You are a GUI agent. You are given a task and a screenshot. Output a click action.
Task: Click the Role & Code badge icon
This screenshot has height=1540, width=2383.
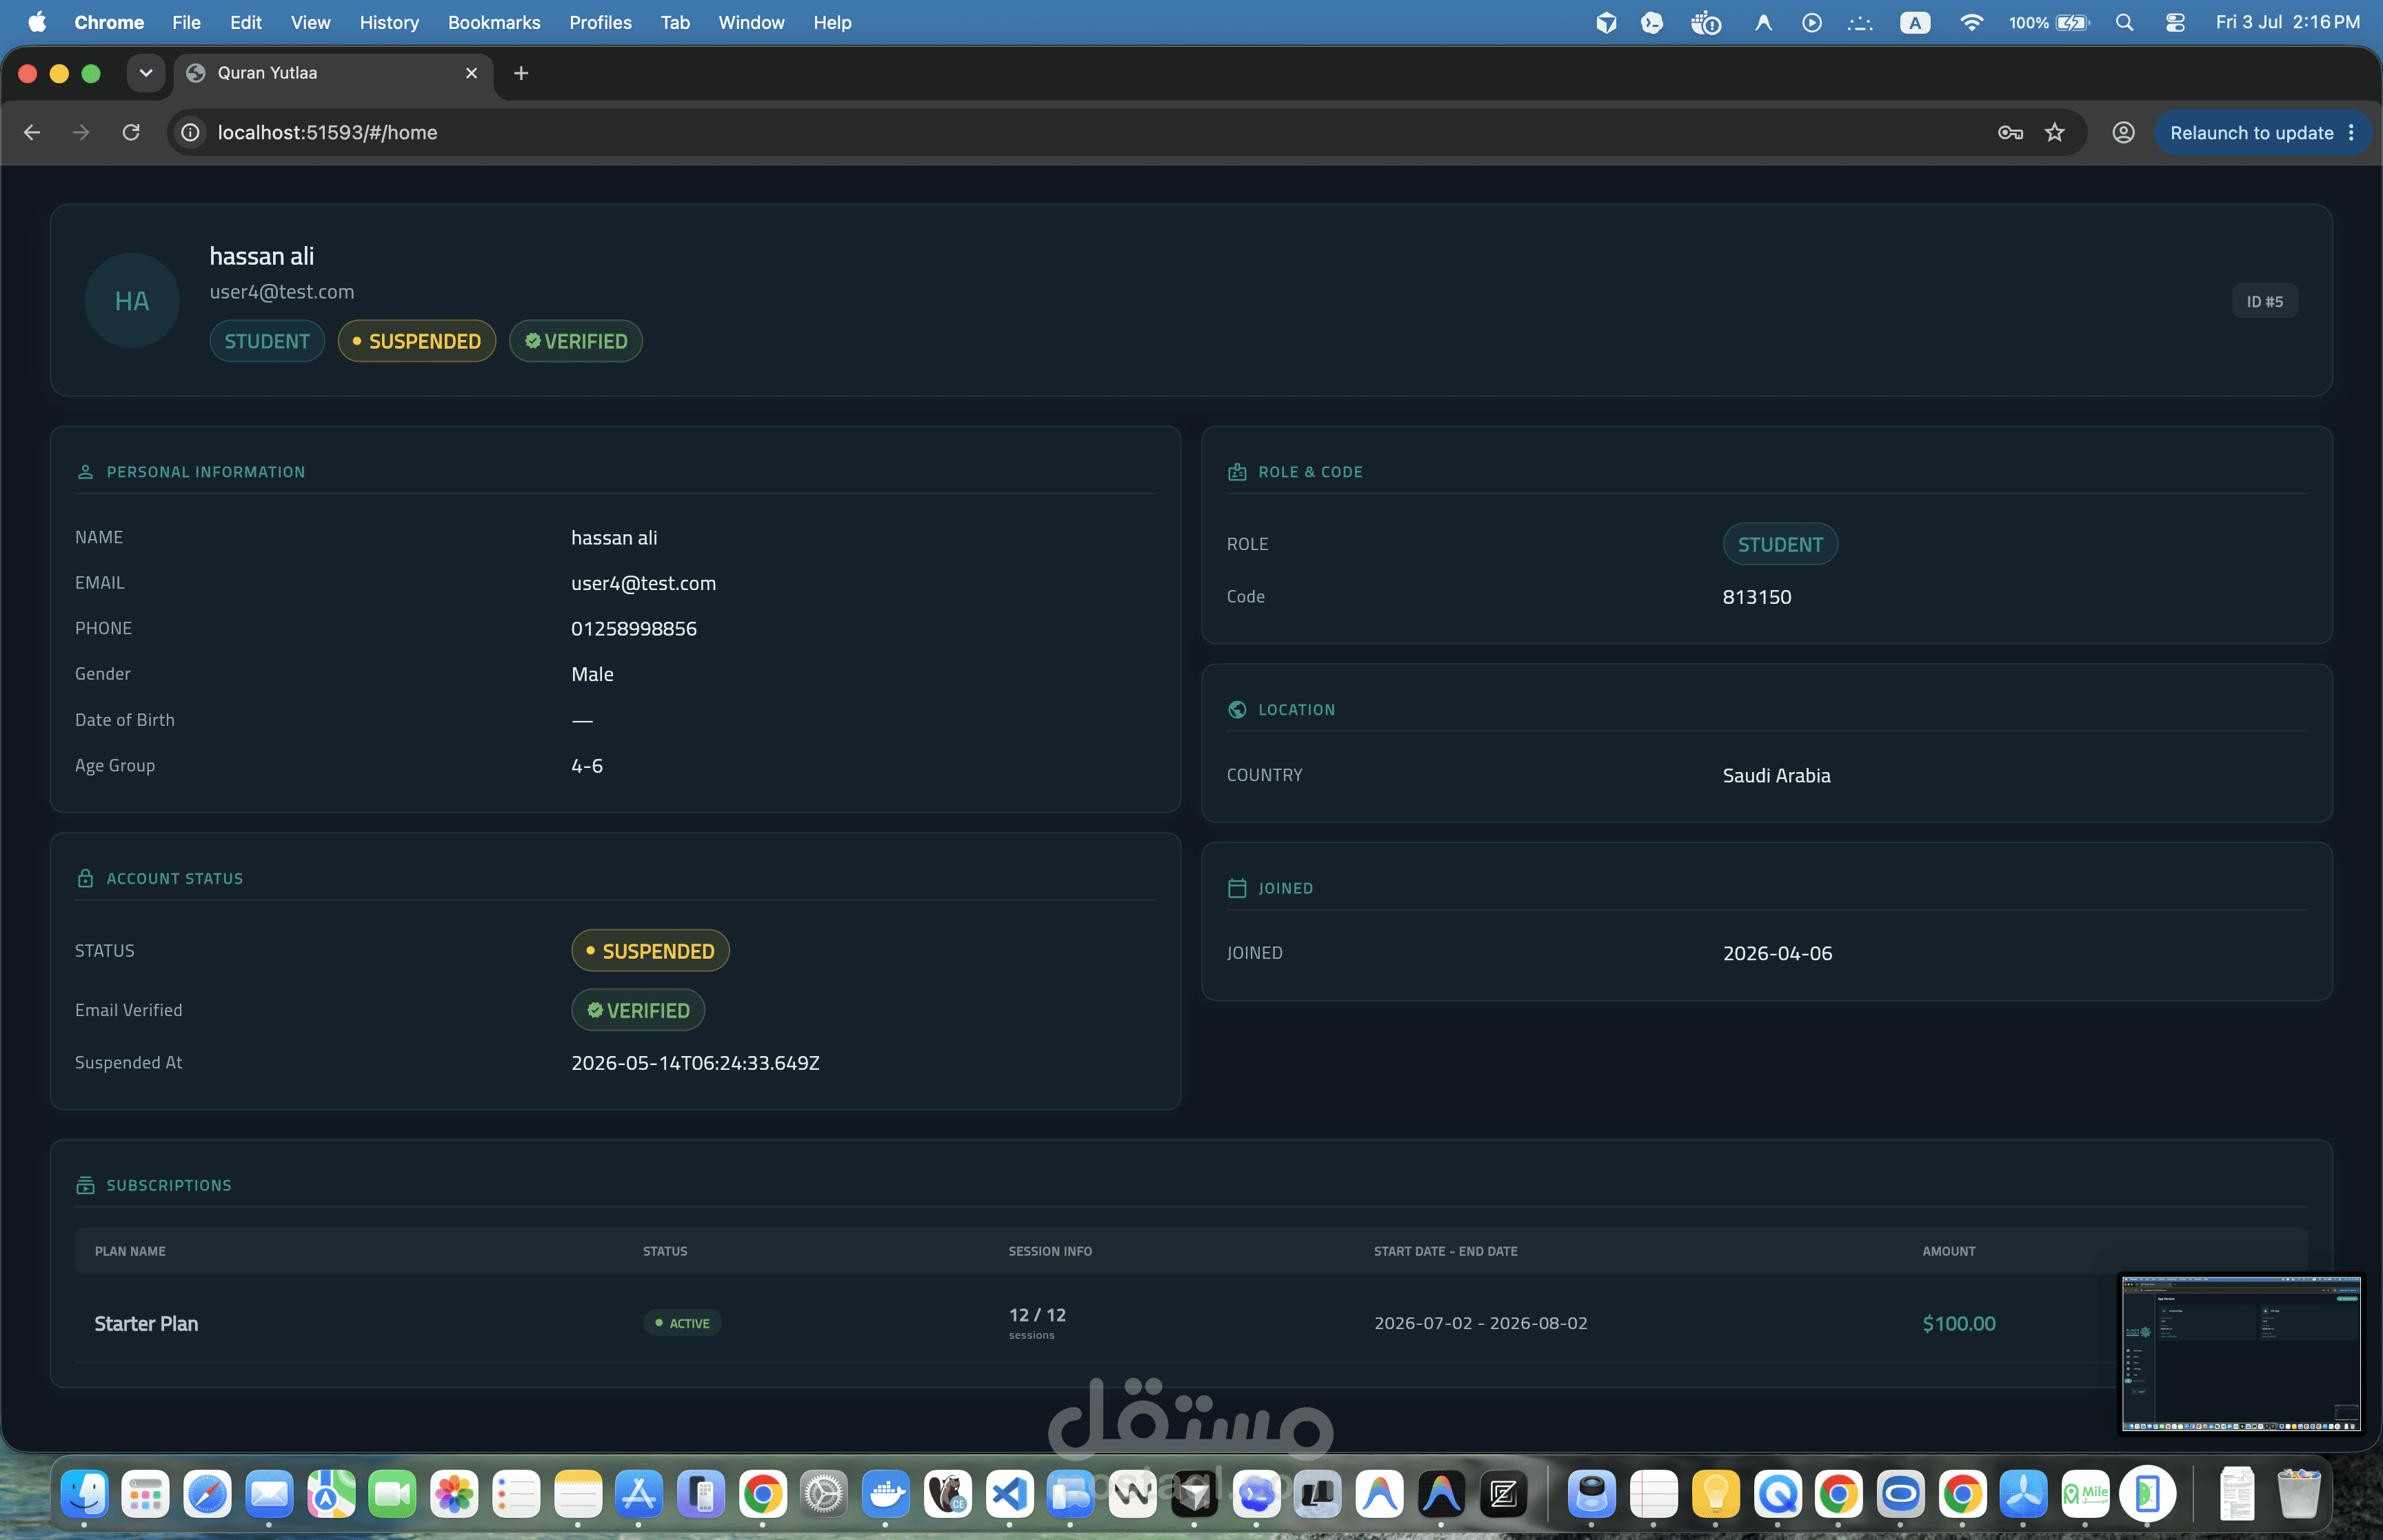1237,472
